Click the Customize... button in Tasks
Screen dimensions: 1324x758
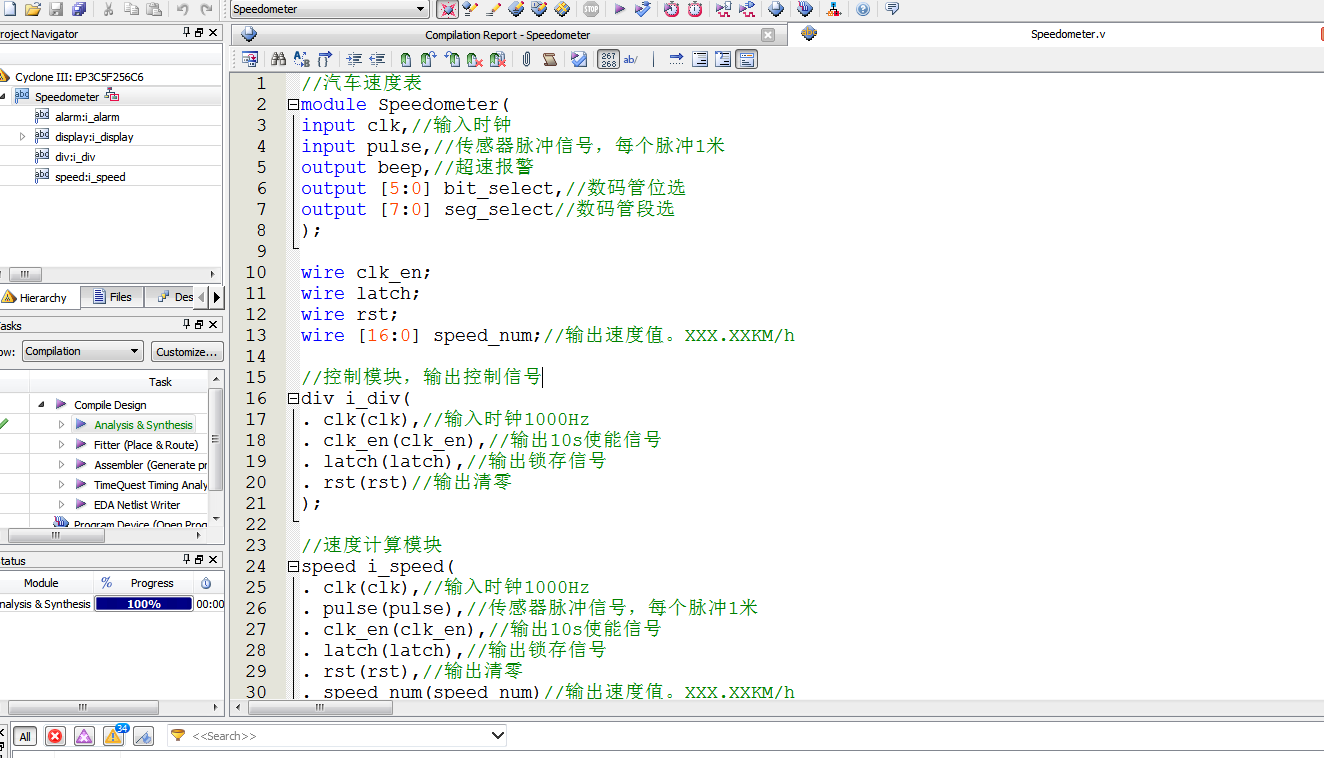[187, 351]
